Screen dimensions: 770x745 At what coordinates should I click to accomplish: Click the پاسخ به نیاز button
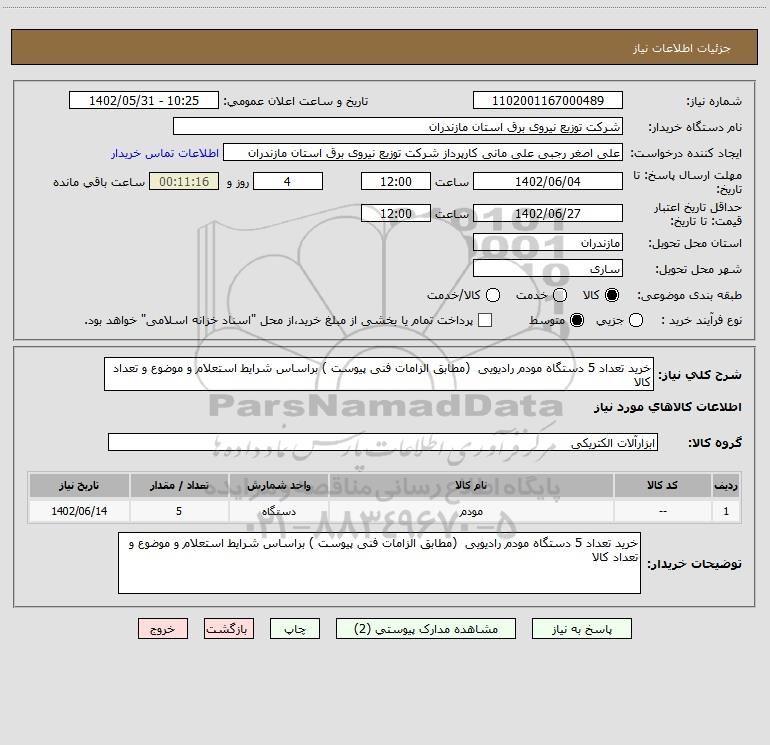(x=581, y=629)
